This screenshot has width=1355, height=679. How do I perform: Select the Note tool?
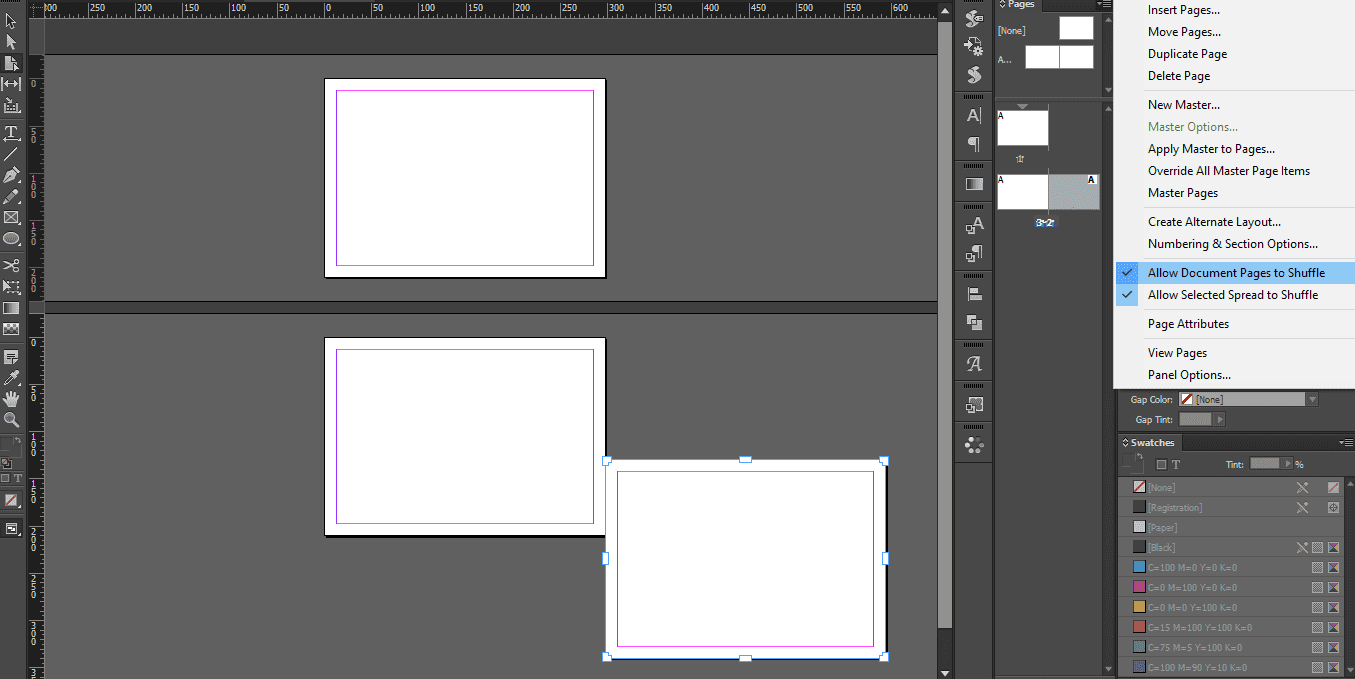pos(11,357)
